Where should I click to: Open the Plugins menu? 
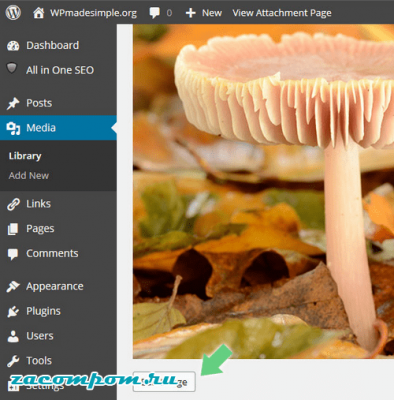(43, 311)
